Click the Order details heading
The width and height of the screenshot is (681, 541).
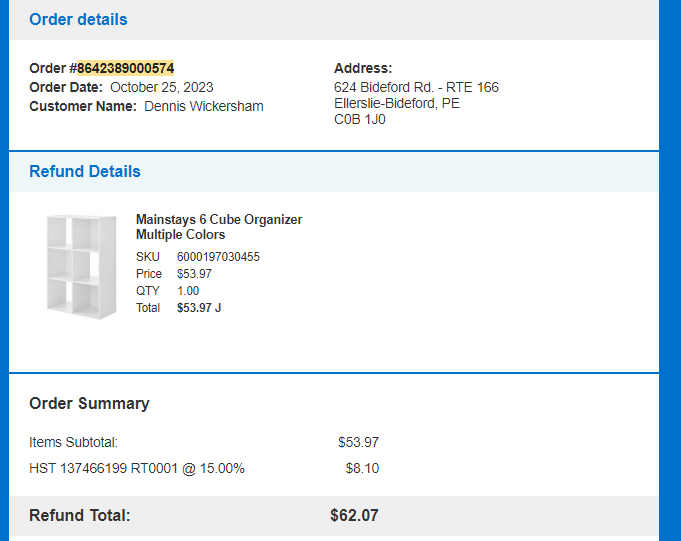click(78, 20)
